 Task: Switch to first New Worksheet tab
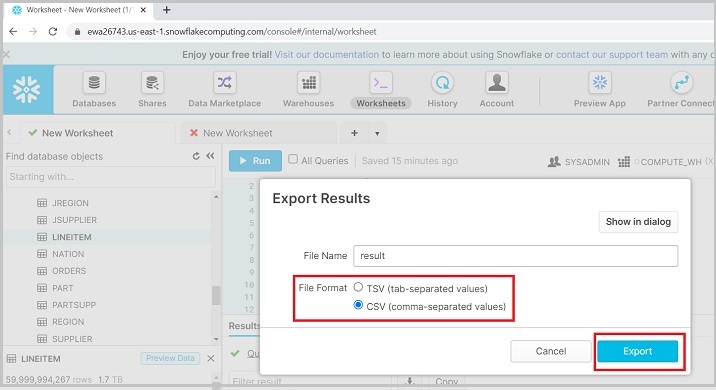point(78,133)
